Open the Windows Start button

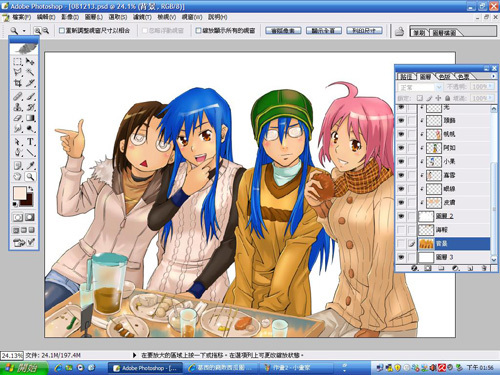23,368
